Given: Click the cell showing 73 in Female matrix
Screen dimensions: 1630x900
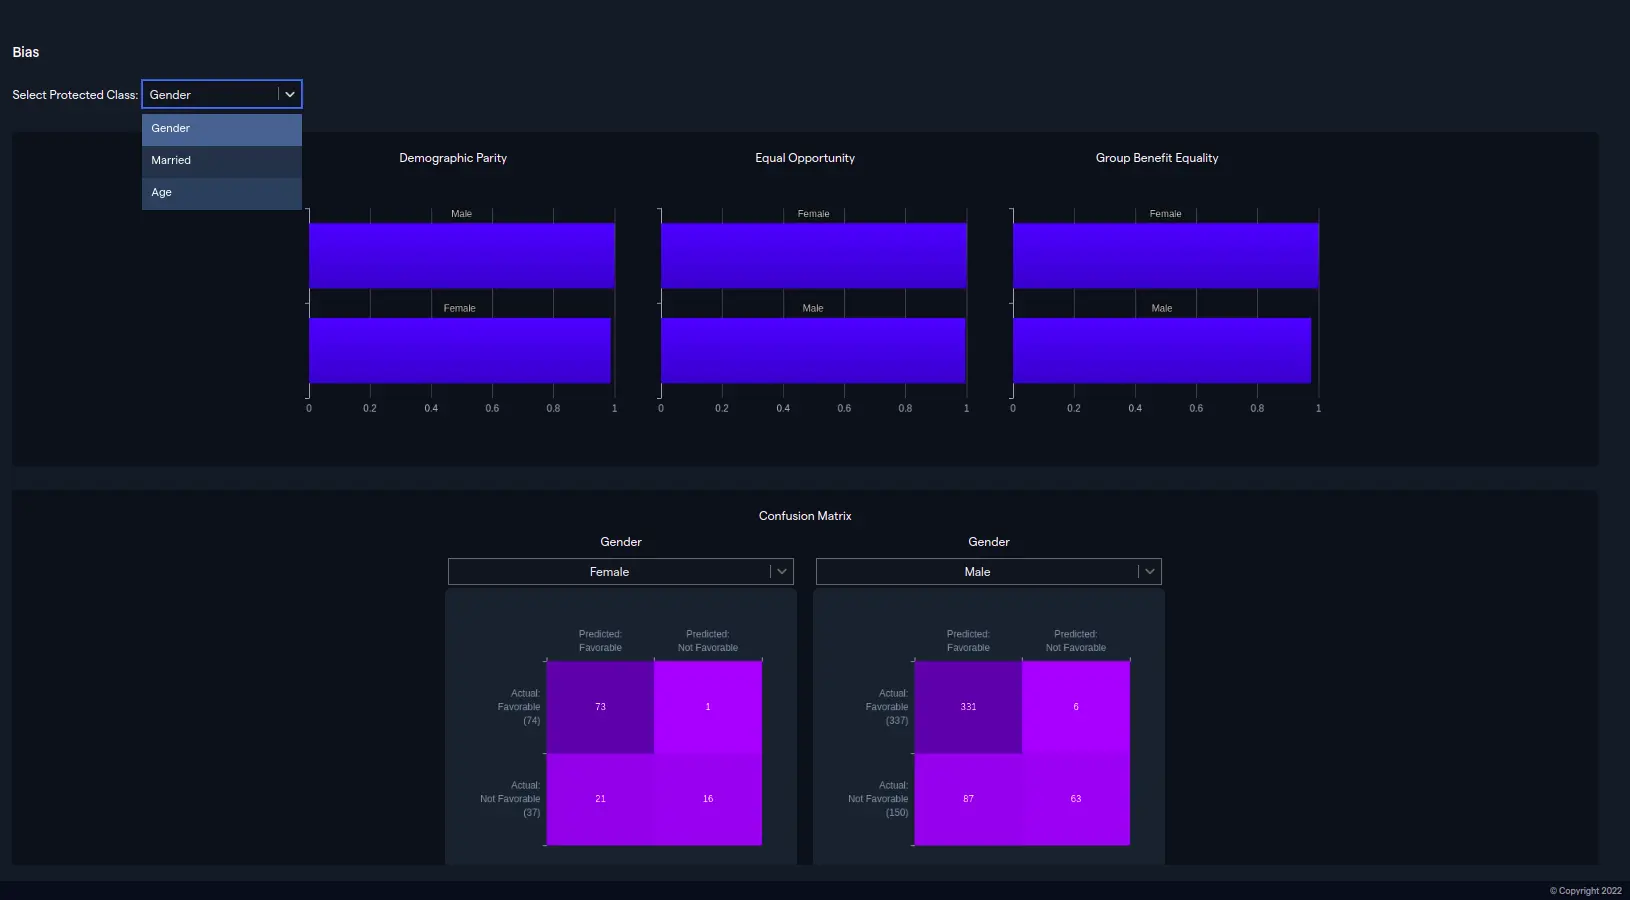Looking at the screenshot, I should (600, 707).
